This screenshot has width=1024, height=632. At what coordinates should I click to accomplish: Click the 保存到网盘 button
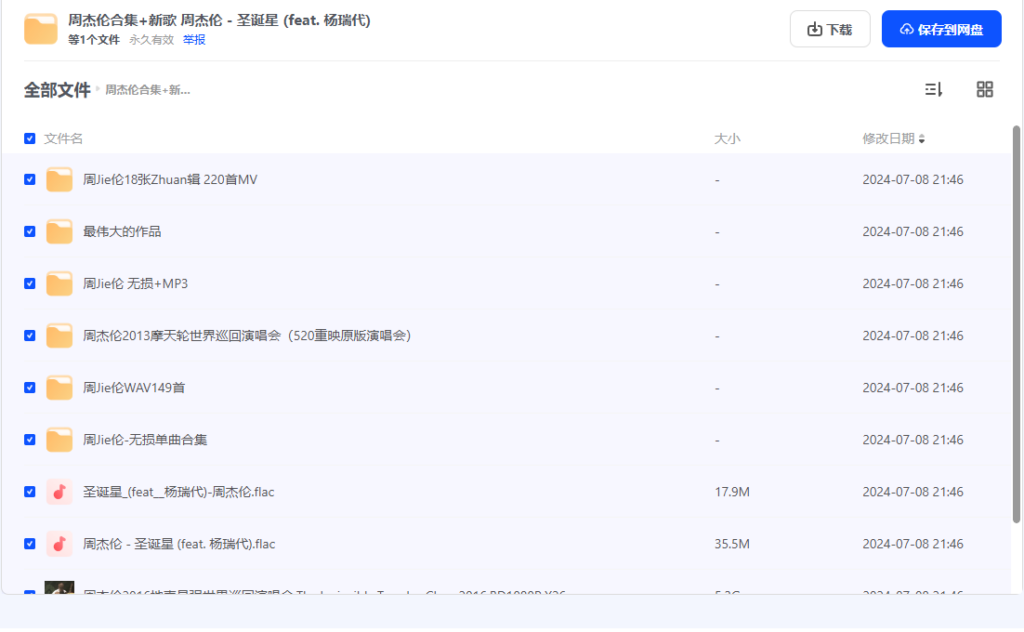[x=941, y=29]
